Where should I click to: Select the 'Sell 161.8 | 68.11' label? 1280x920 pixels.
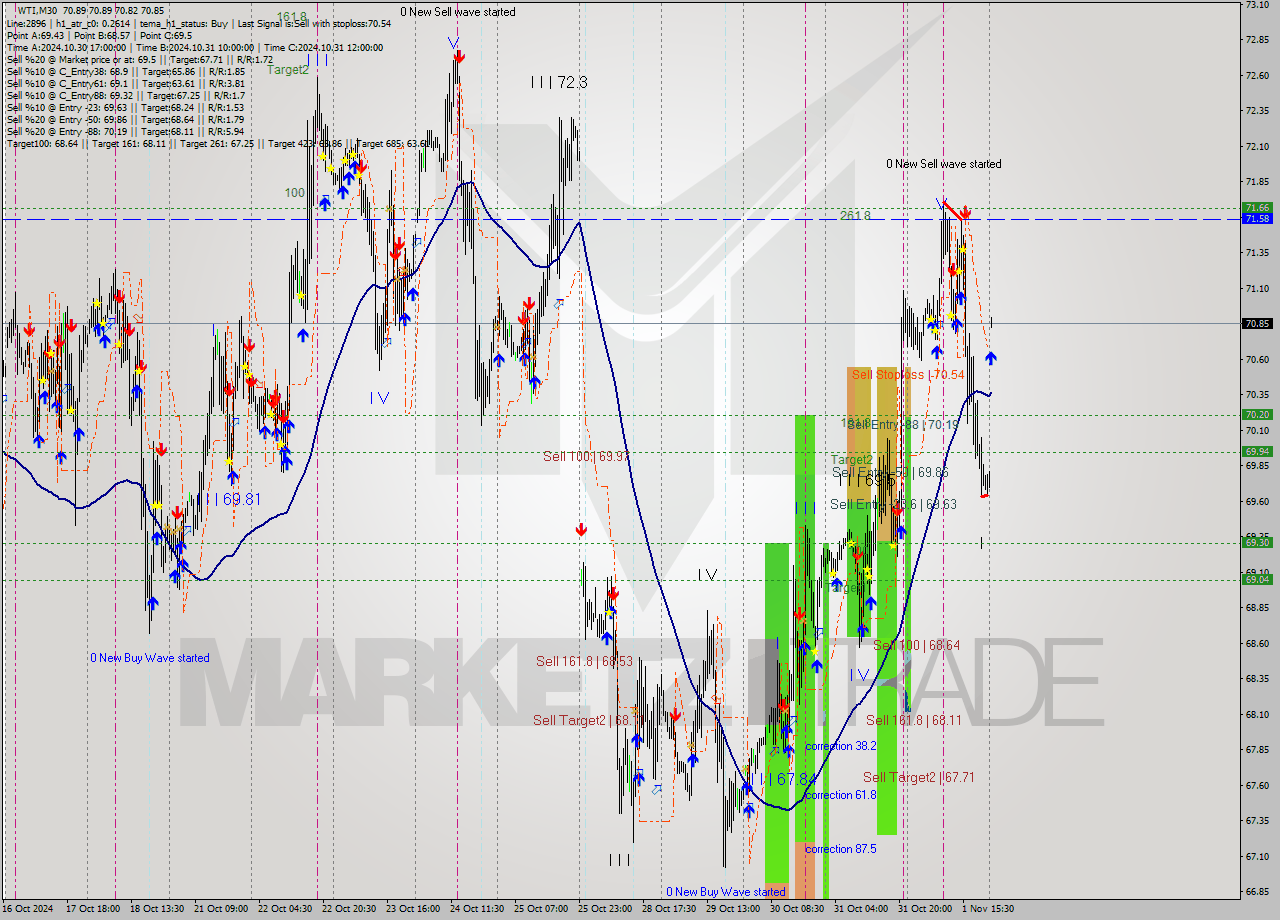click(914, 720)
